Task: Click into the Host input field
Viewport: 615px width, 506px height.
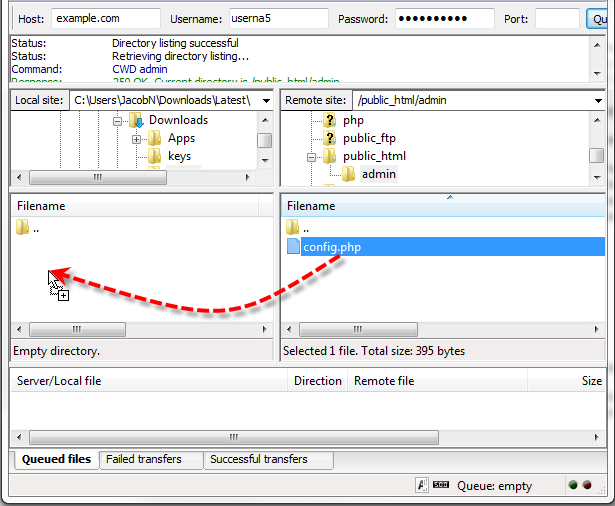Action: coord(106,18)
